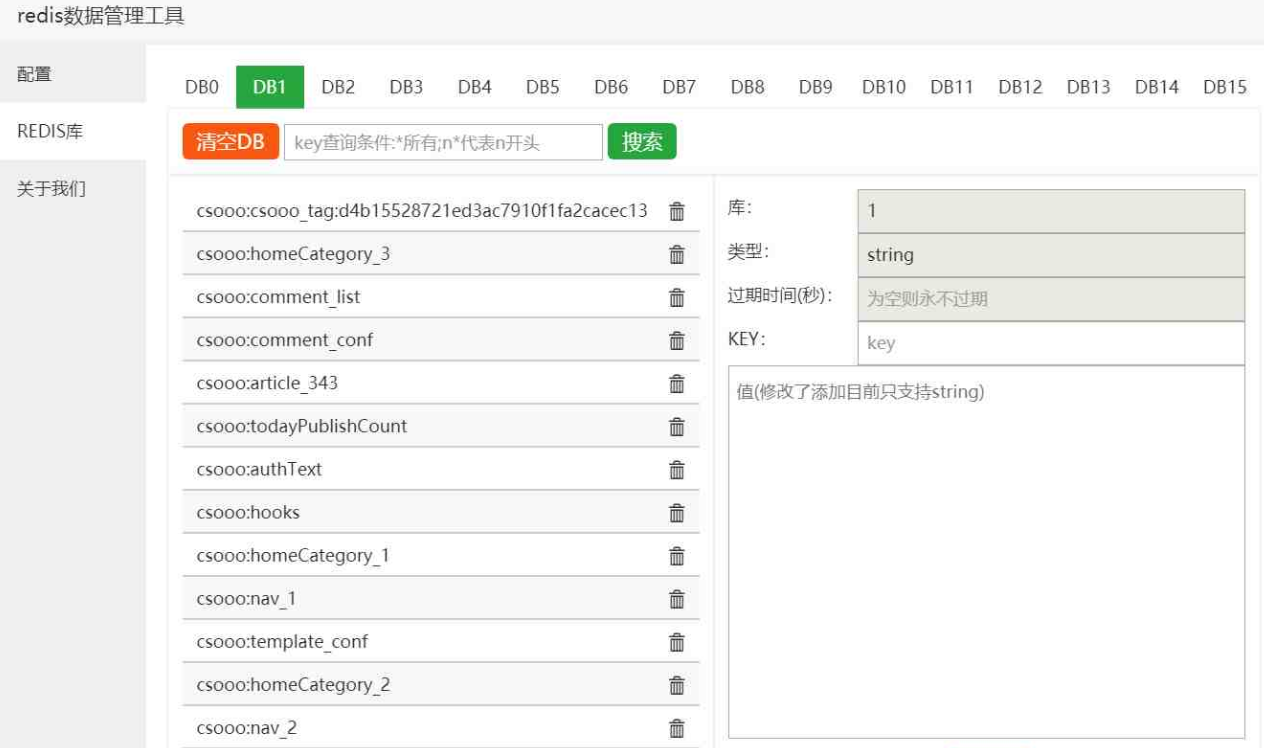Focus the key query search field

click(x=443, y=142)
